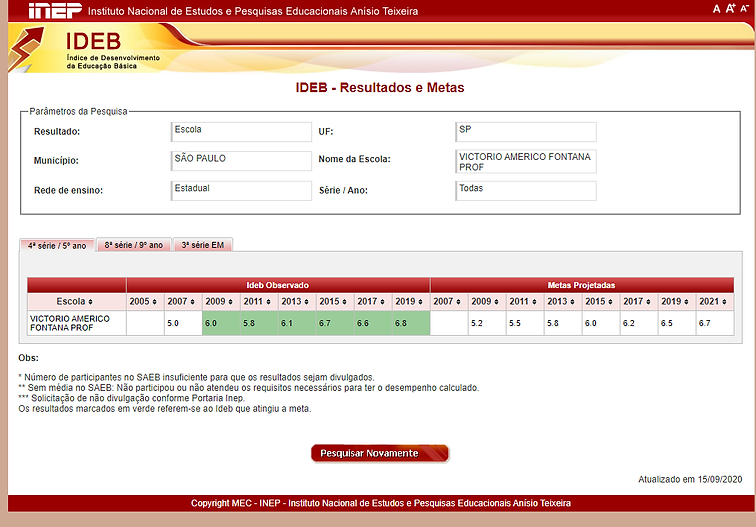The height and width of the screenshot is (527, 756).
Task: Click green cell 6.1 for 2013
Action: 297,323
